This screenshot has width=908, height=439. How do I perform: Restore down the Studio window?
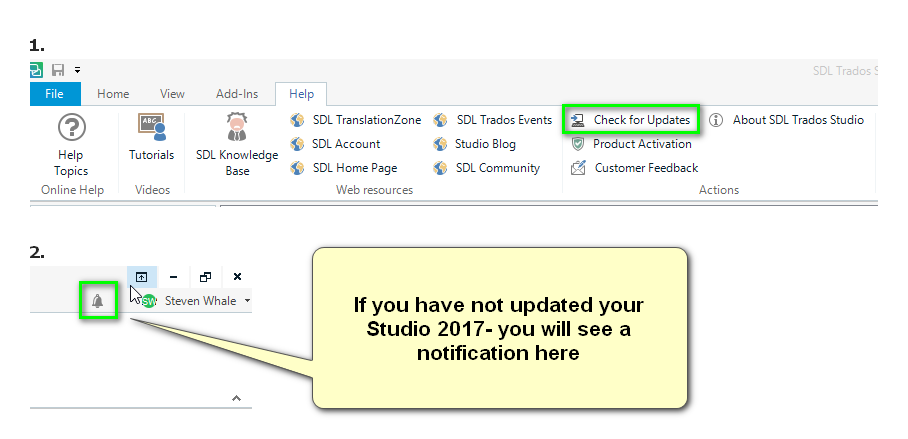205,277
